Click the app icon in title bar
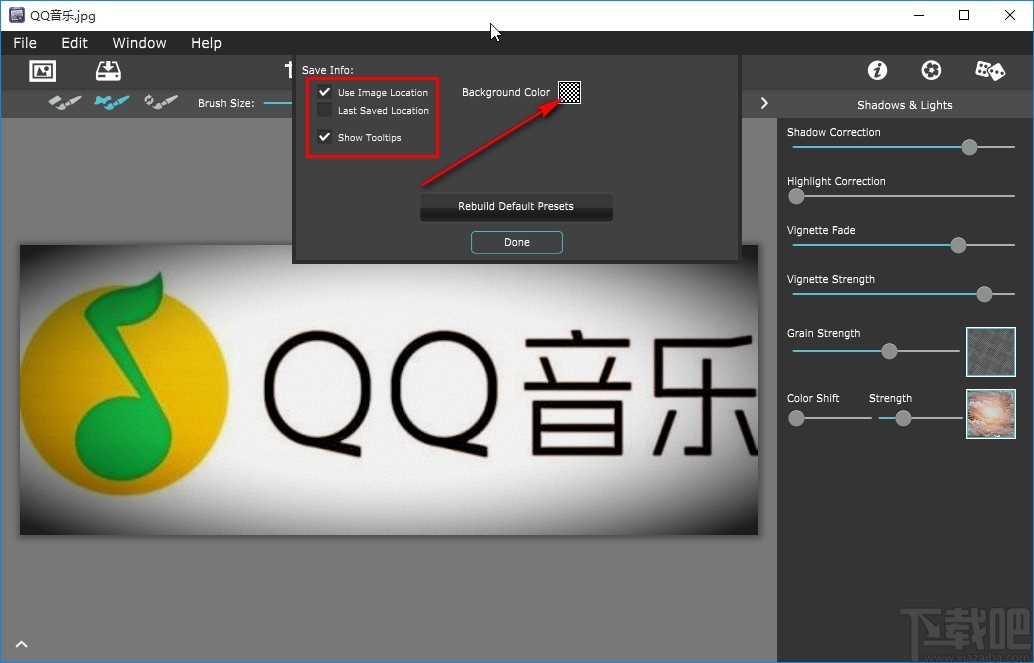The height and width of the screenshot is (663, 1034). point(16,15)
